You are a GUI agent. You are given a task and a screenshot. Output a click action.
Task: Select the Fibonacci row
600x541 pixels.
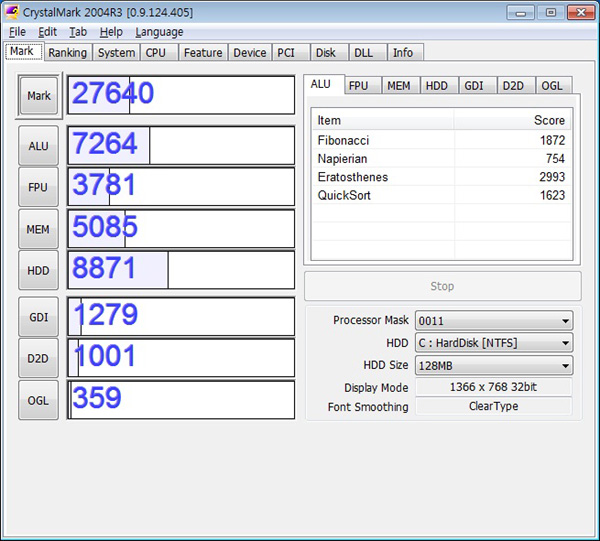442,140
